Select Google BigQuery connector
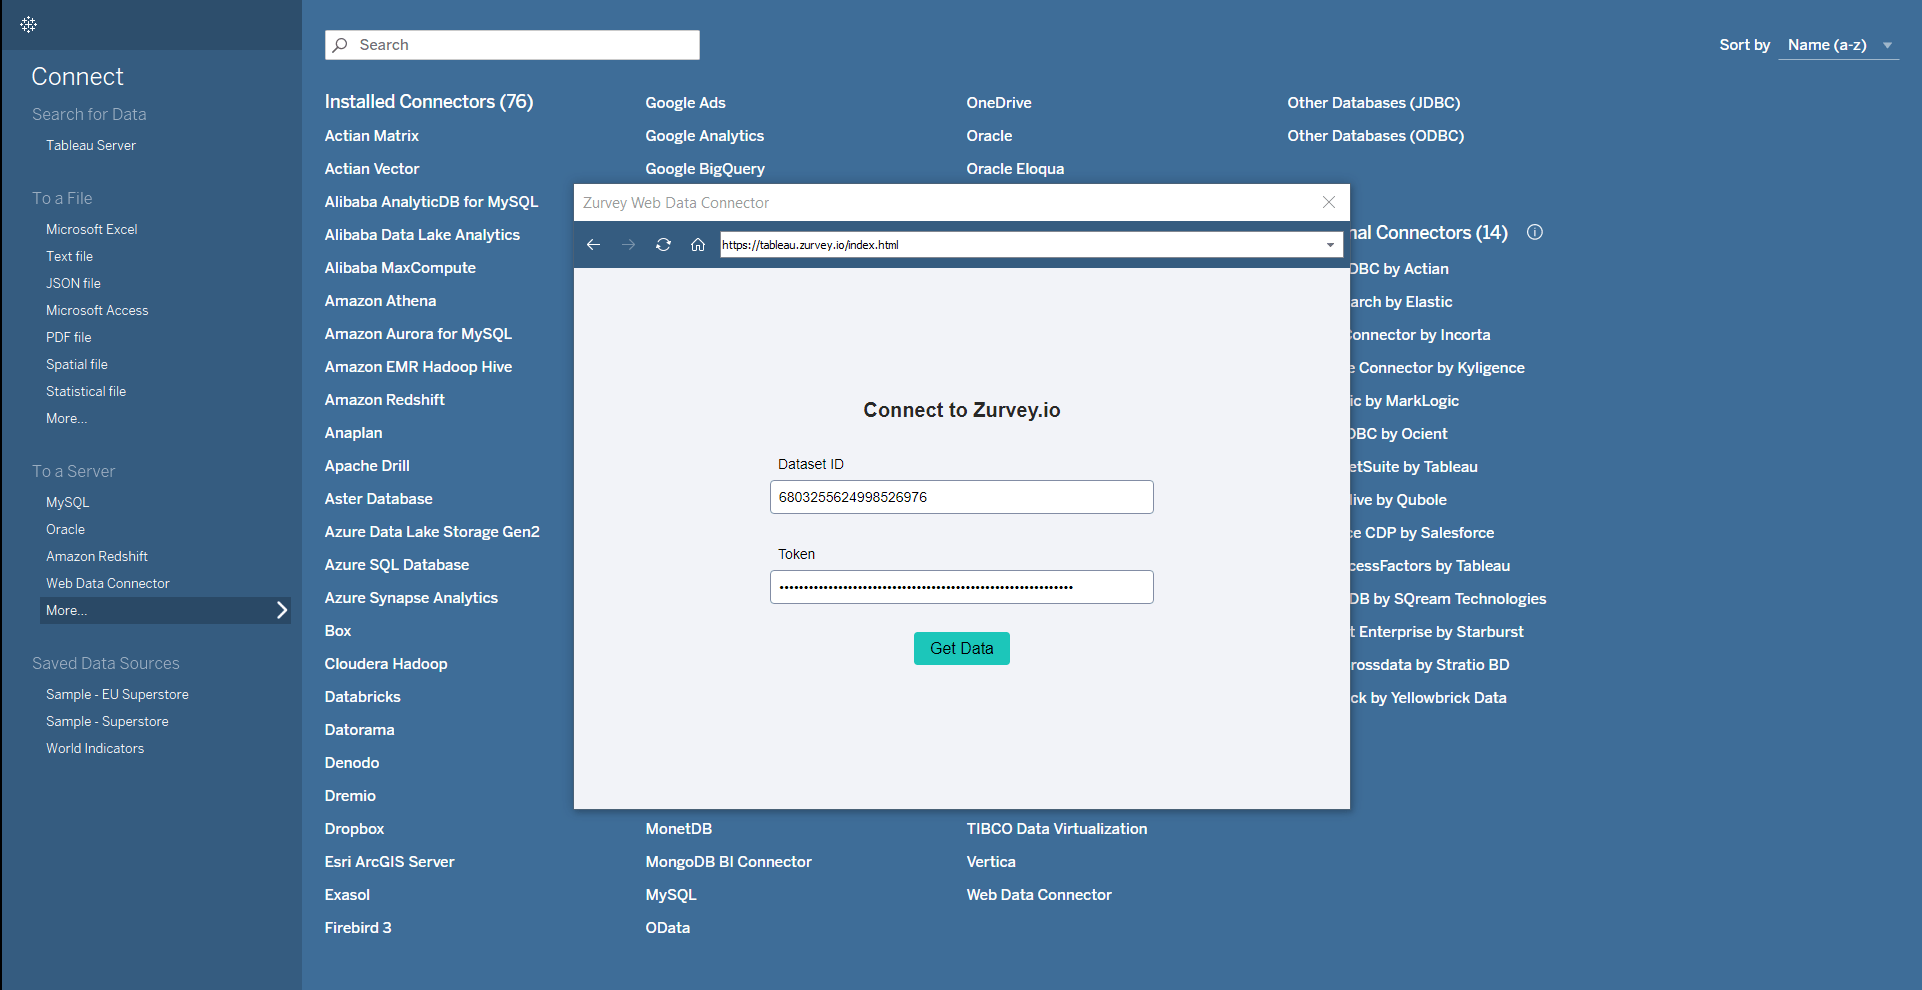1922x990 pixels. point(705,169)
